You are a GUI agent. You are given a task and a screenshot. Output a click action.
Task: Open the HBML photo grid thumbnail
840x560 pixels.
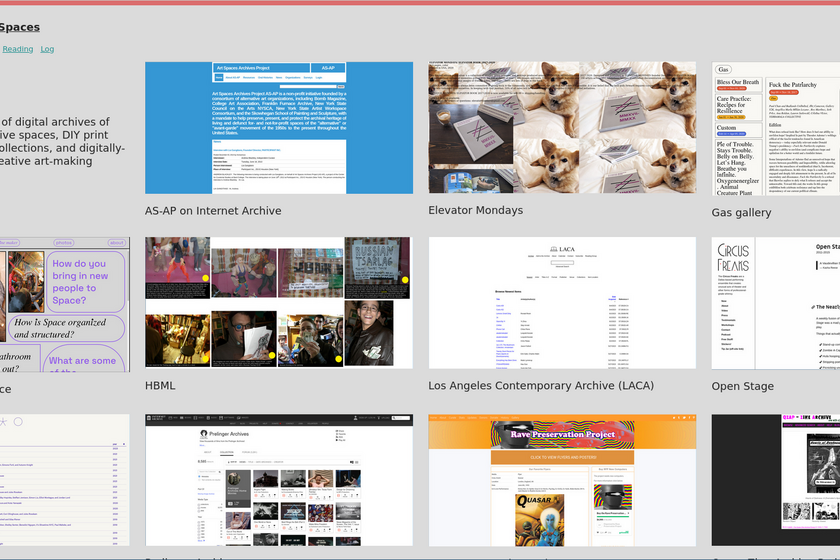coord(279,303)
